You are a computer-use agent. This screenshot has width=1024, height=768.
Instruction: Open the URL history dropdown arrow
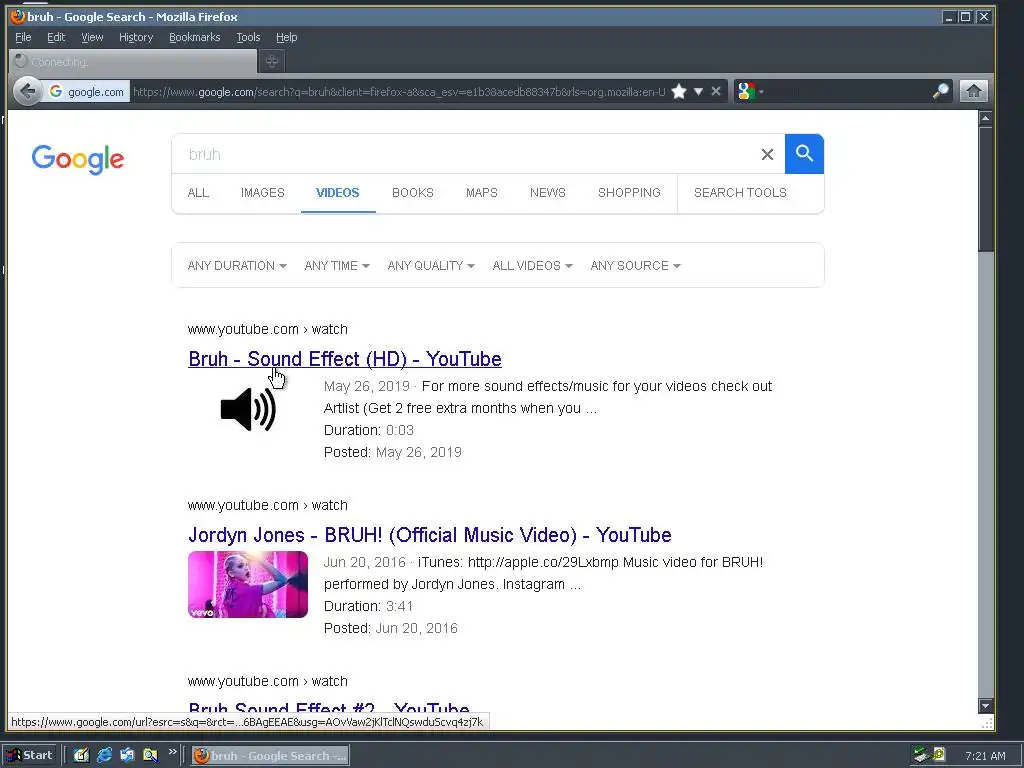coord(698,91)
